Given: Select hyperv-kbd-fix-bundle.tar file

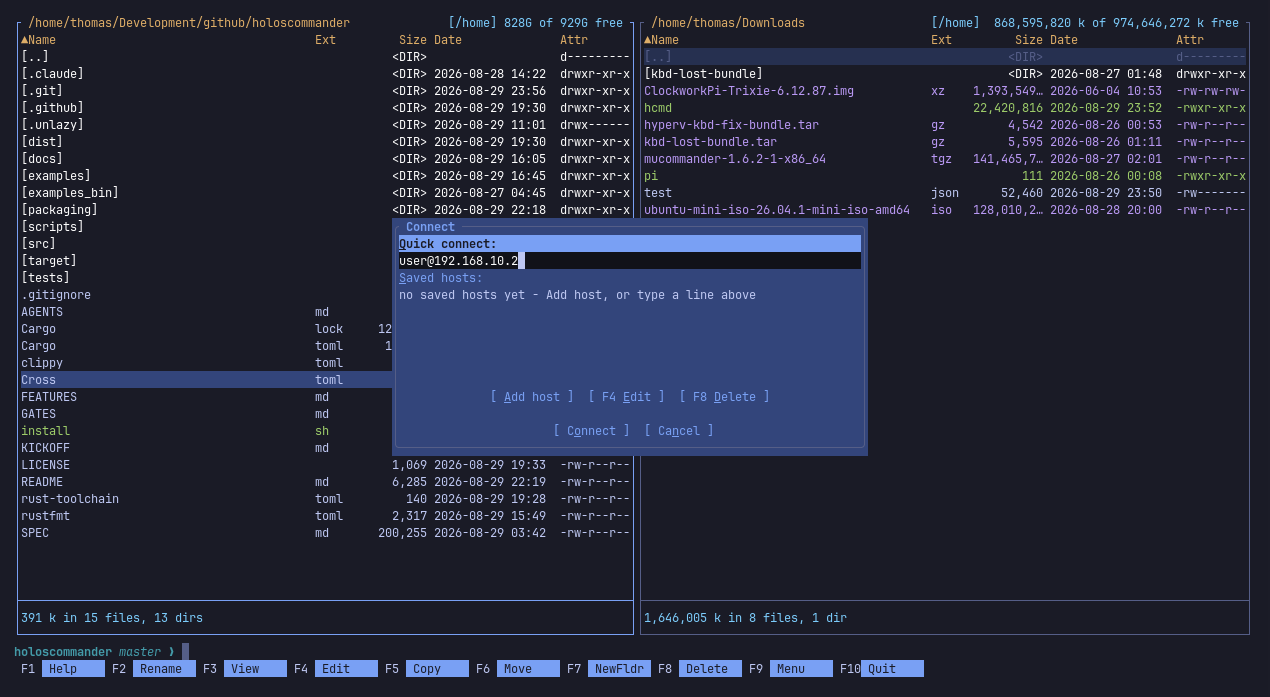Looking at the screenshot, I should pyautogui.click(x=945, y=125).
